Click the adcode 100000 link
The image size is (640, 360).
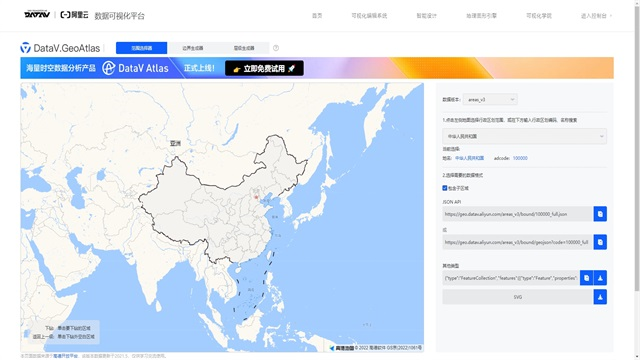[x=520, y=158]
